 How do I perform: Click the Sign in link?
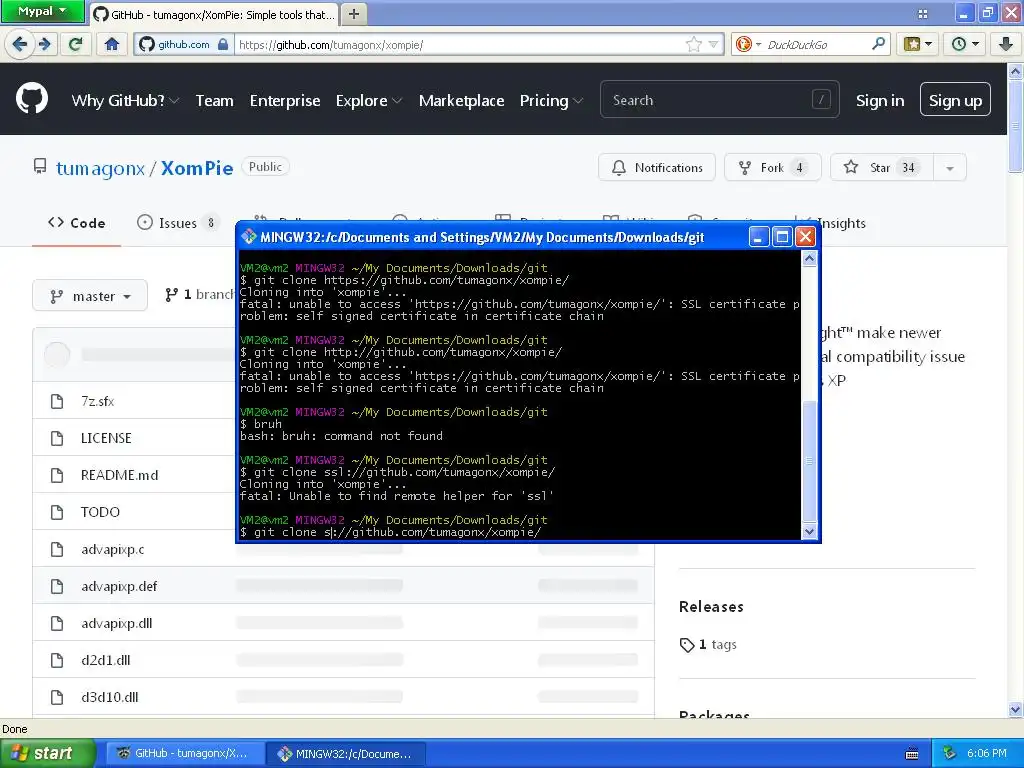(880, 101)
